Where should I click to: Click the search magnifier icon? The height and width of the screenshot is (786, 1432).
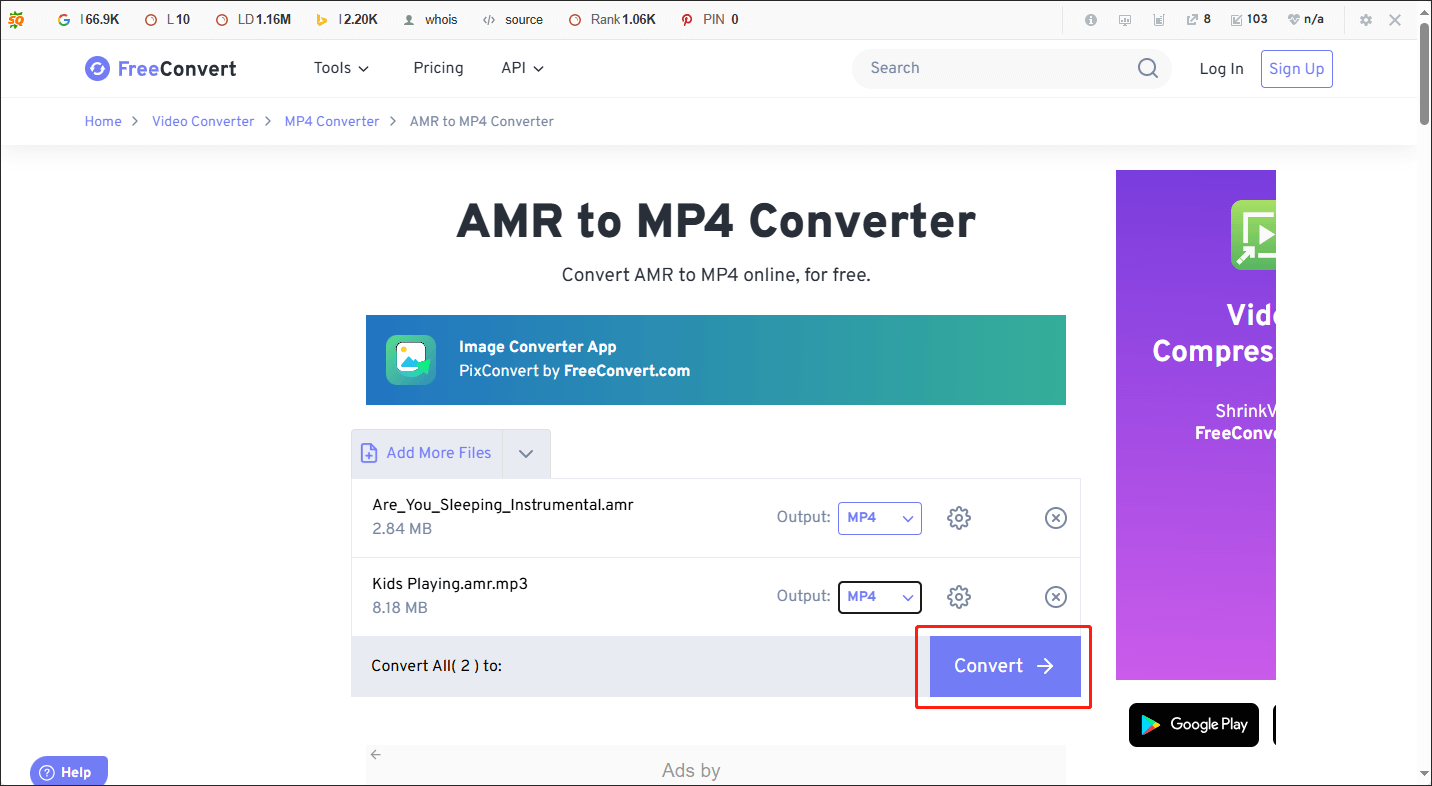(x=1147, y=68)
